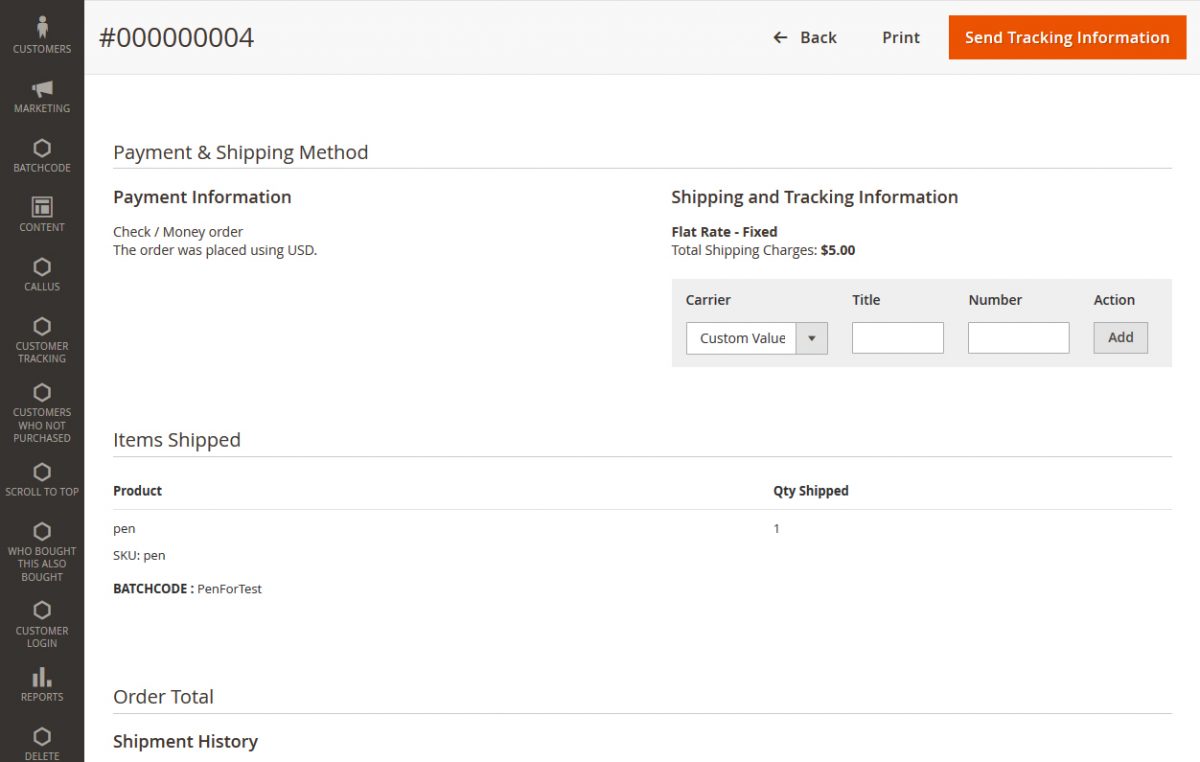Image resolution: width=1200 pixels, height=762 pixels.
Task: Click Send Tracking Information
Action: pyautogui.click(x=1067, y=37)
